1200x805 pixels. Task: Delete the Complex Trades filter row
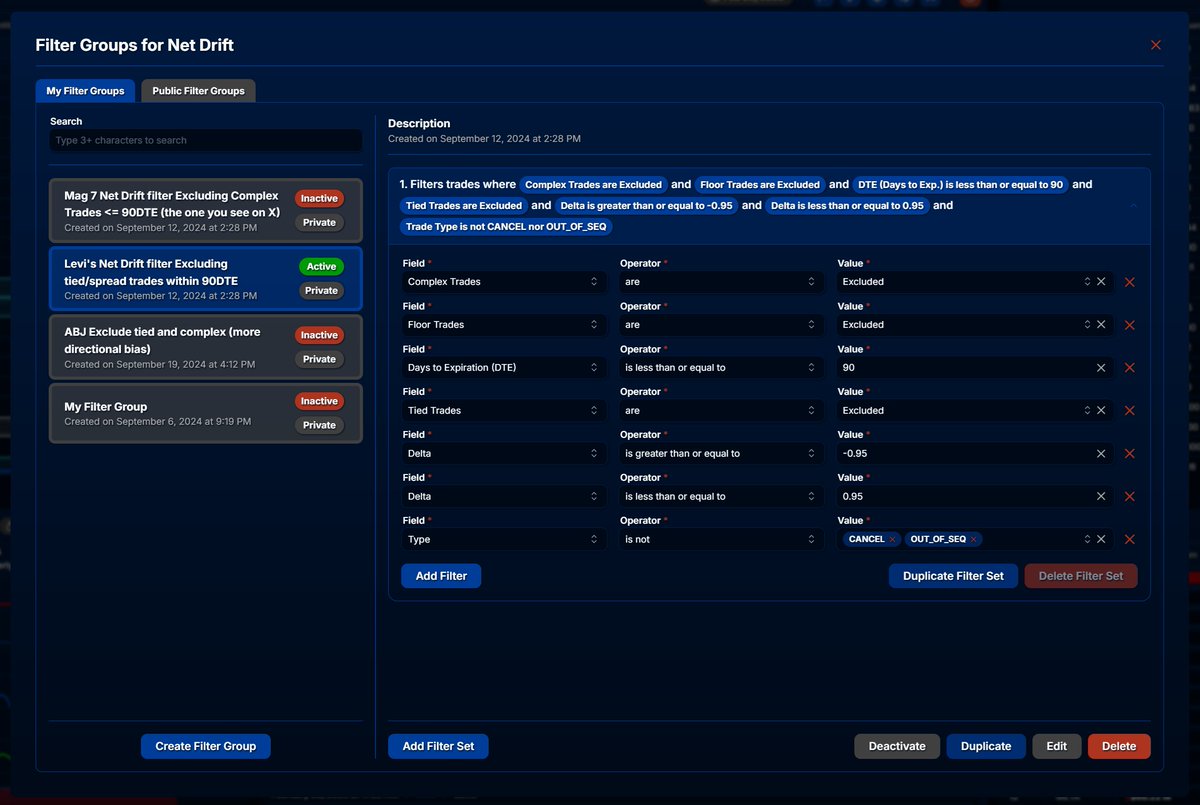click(1130, 282)
